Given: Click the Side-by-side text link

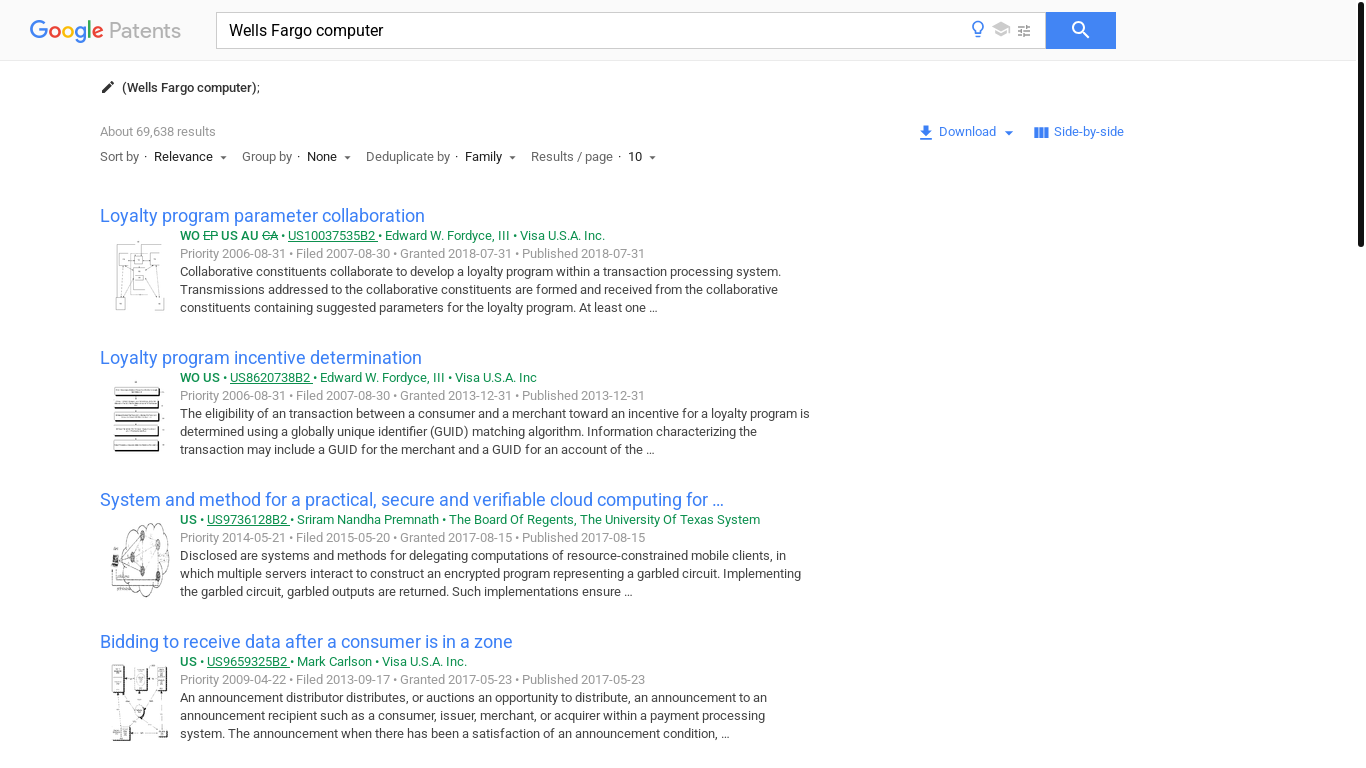Looking at the screenshot, I should click(x=1089, y=132).
